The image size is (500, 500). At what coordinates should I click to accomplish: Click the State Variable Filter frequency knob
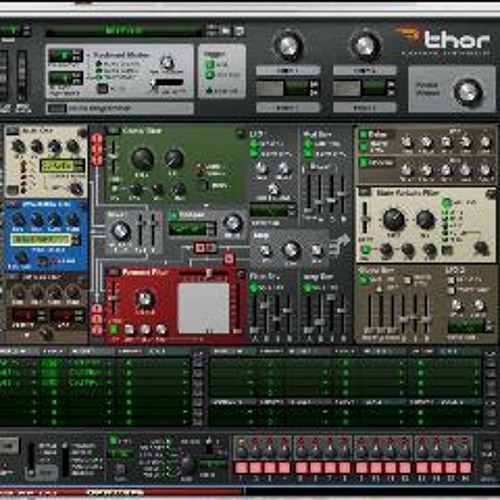[394, 220]
